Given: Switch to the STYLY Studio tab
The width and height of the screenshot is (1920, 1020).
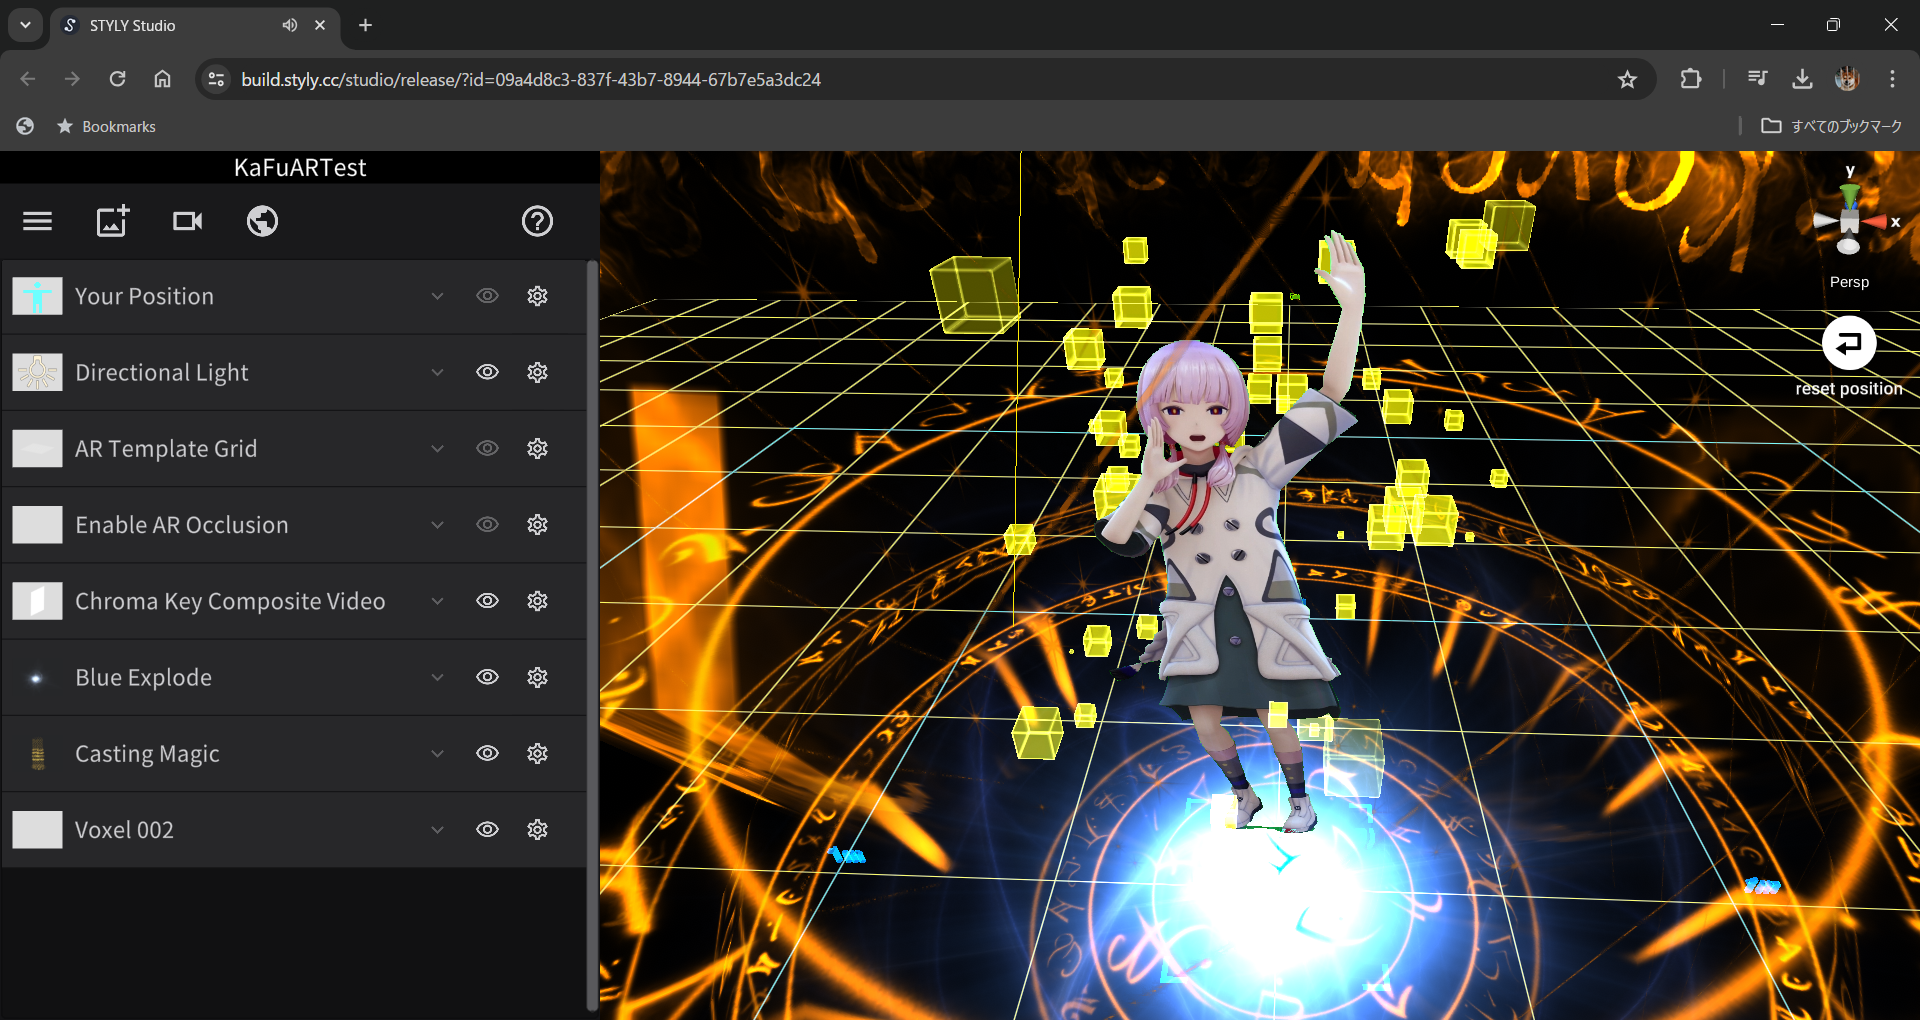Looking at the screenshot, I should 195,25.
